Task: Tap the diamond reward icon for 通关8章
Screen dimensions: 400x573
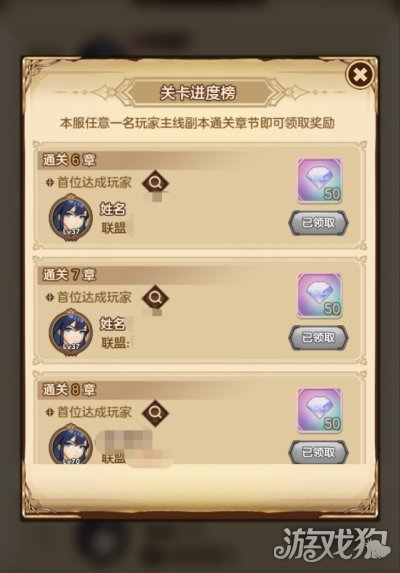Action: click(319, 410)
